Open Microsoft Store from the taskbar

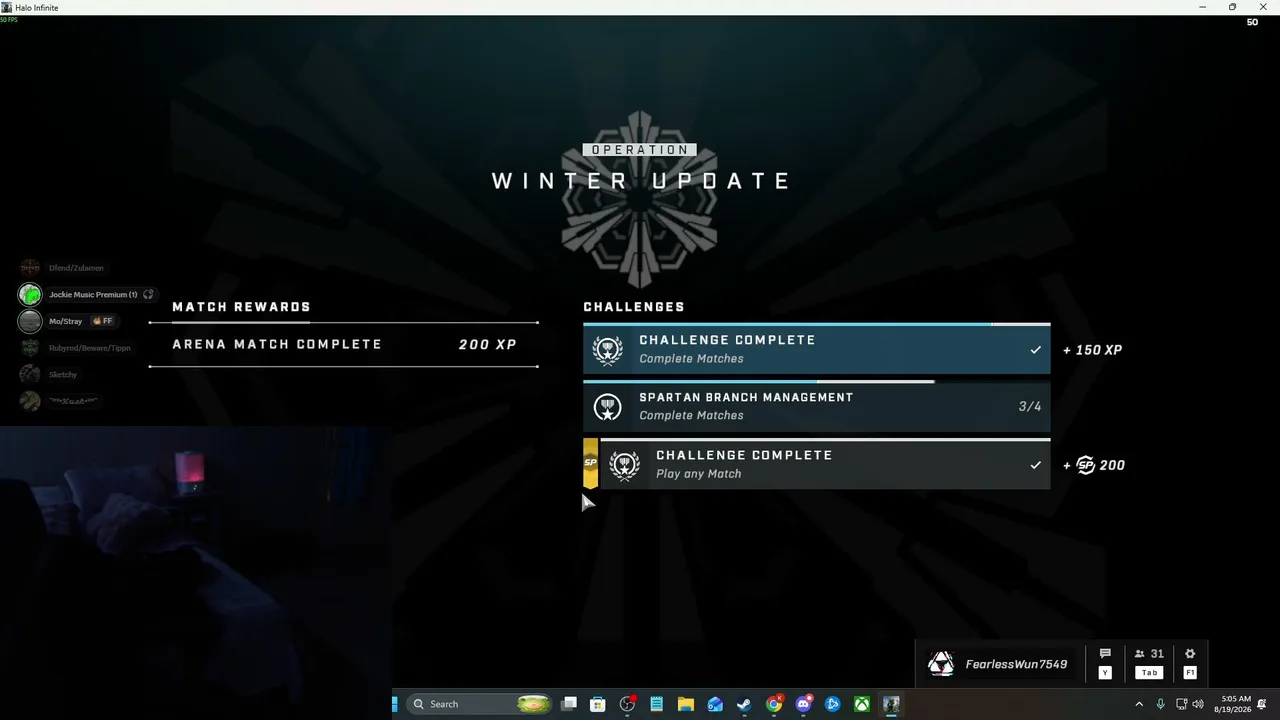coord(598,704)
